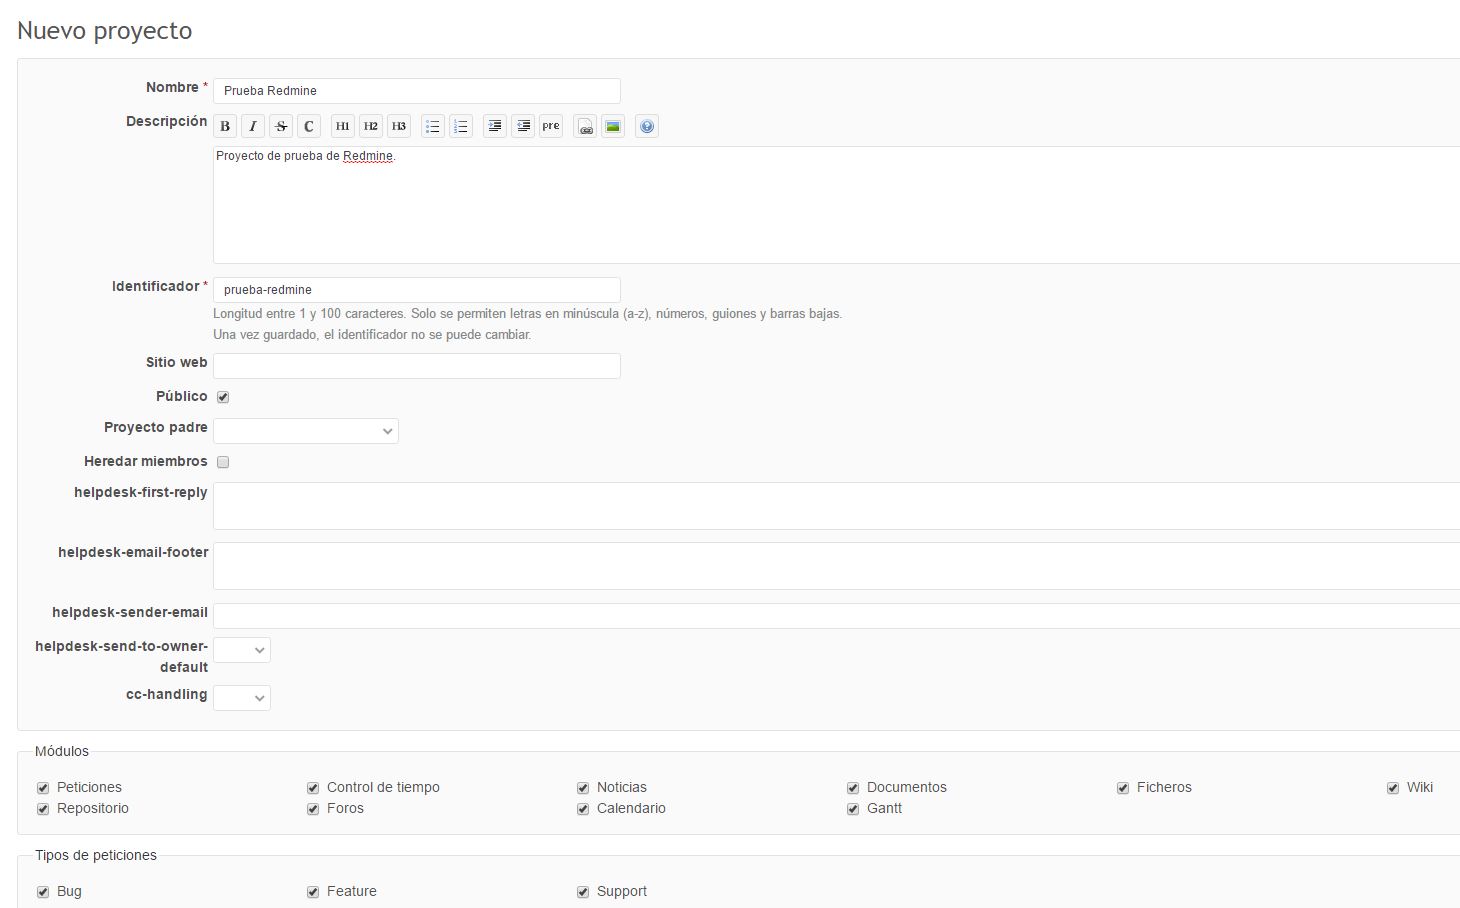Open the text formatting help
The height and width of the screenshot is (908, 1460).
647,126
